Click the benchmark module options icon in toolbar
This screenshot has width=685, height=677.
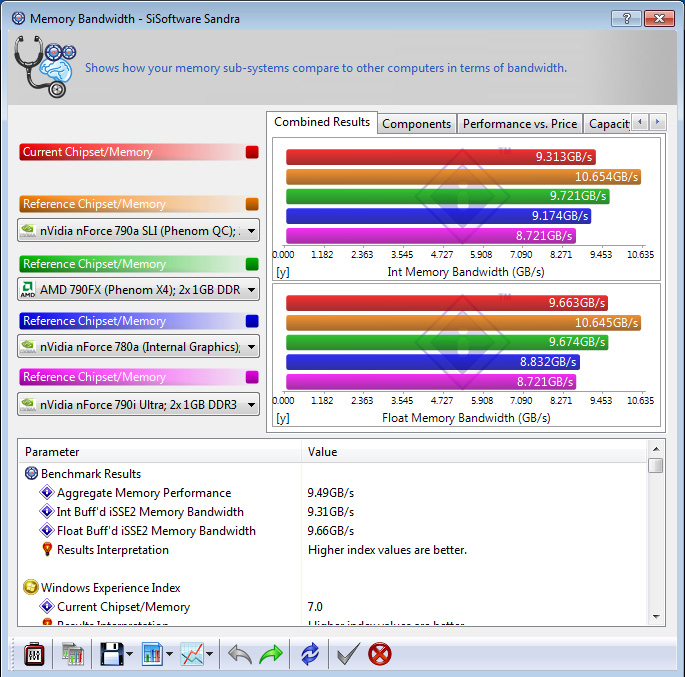click(x=34, y=654)
